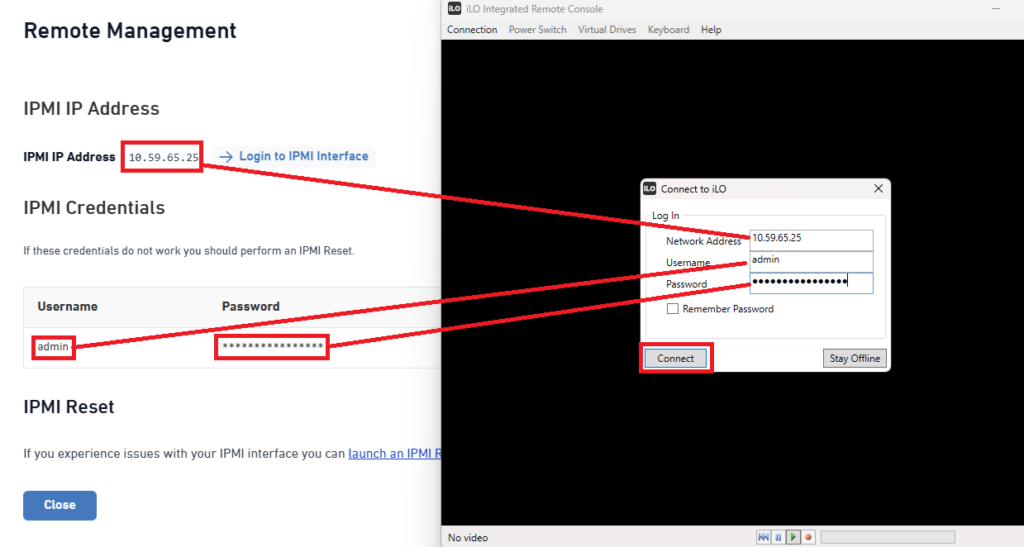This screenshot has height=547, width=1024.
Task: Click the skip-to-start playback icon
Action: (x=763, y=537)
